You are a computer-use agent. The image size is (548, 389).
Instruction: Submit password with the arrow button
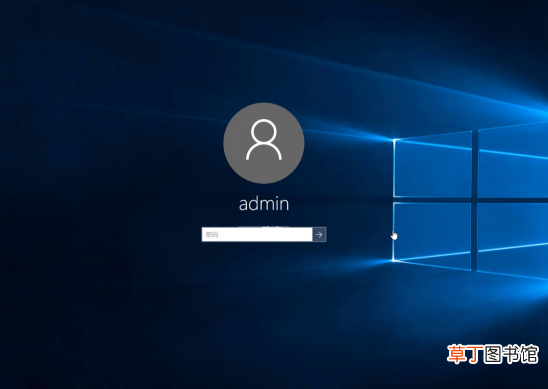point(319,235)
